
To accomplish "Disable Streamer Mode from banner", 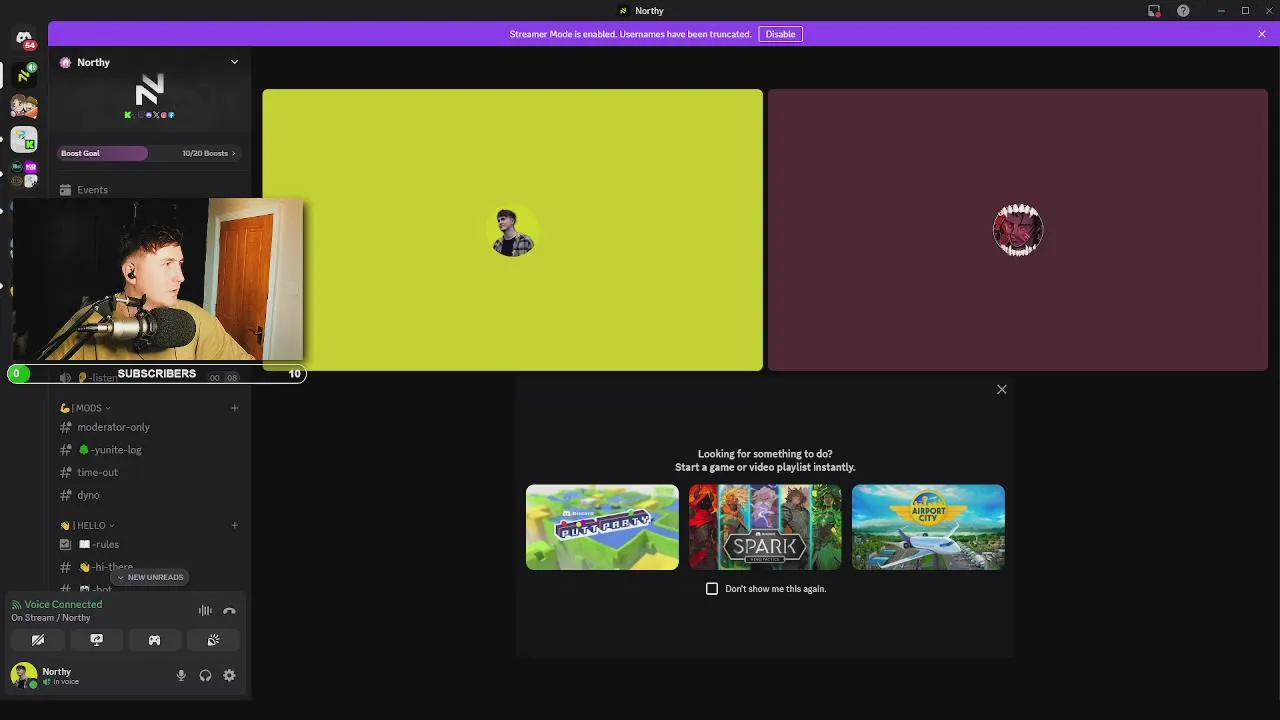I will tap(780, 34).
